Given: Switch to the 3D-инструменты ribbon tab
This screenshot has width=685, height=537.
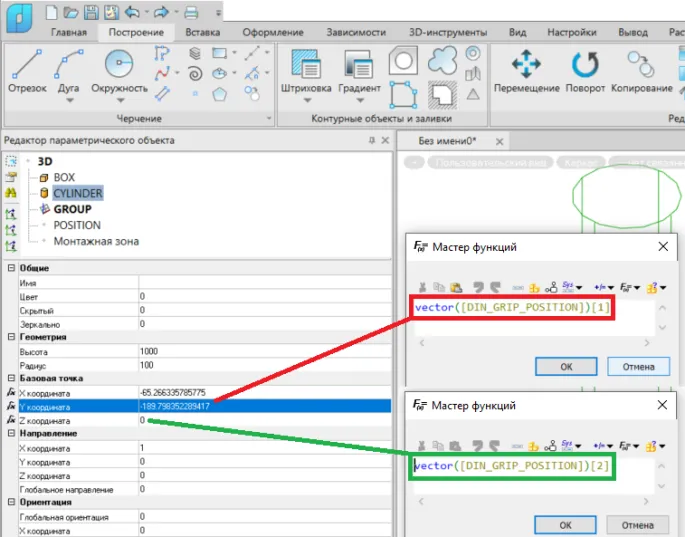Looking at the screenshot, I should tap(446, 32).
